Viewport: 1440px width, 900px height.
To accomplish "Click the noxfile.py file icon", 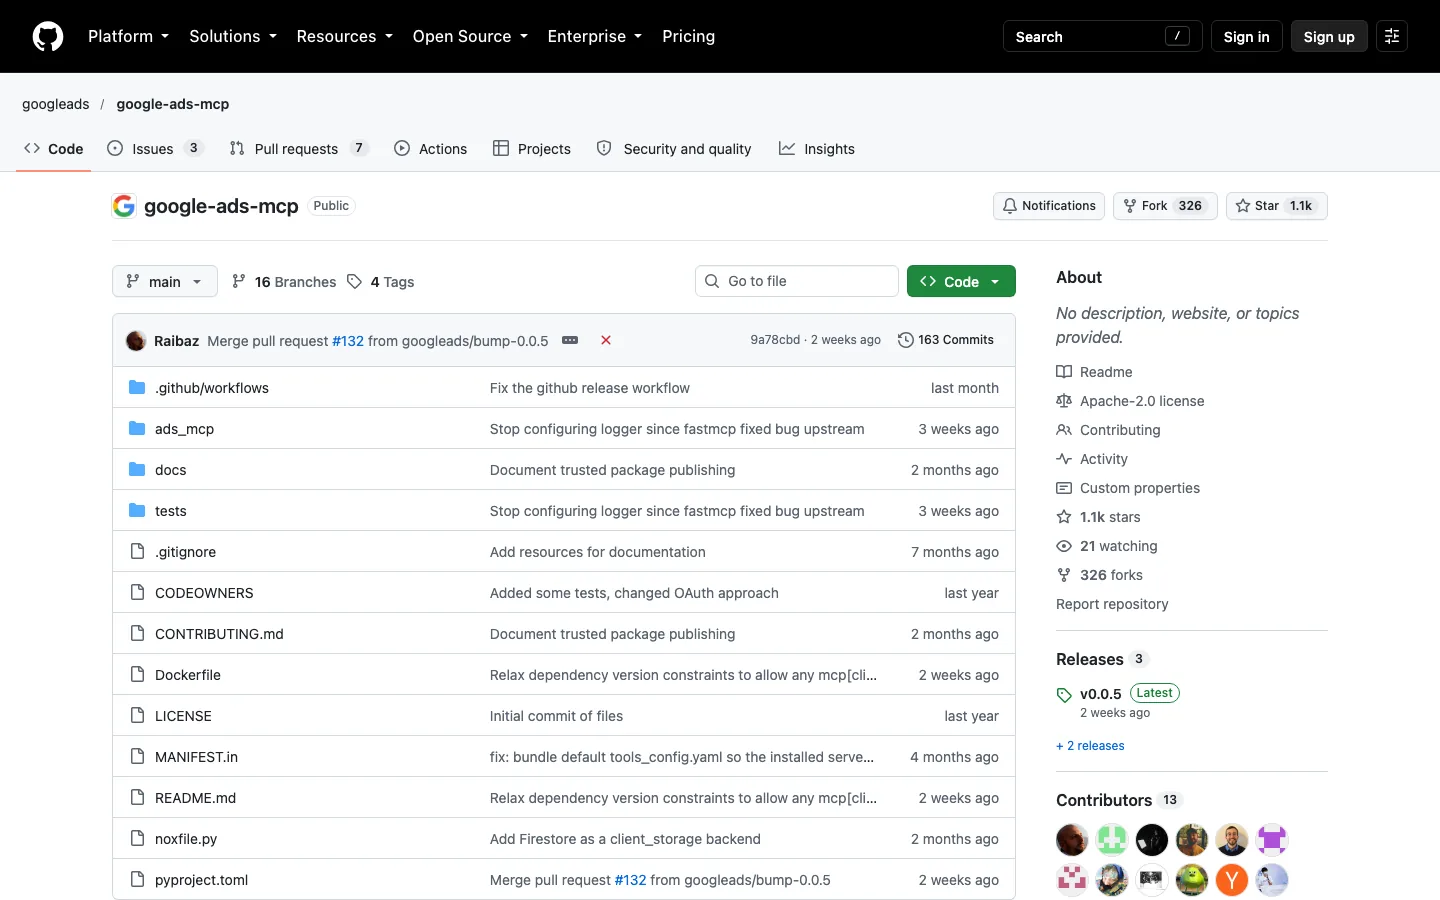I will coord(137,838).
